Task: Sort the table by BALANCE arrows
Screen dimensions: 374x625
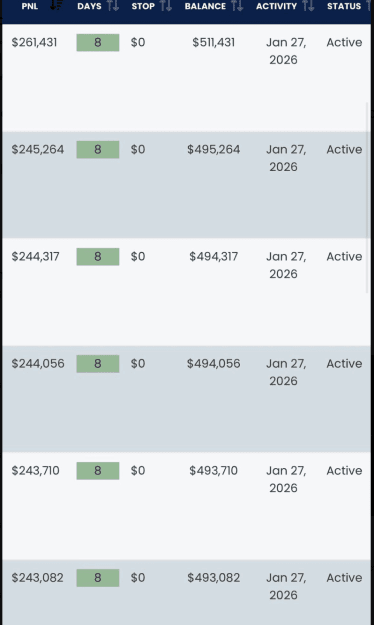Action: pyautogui.click(x=237, y=6)
